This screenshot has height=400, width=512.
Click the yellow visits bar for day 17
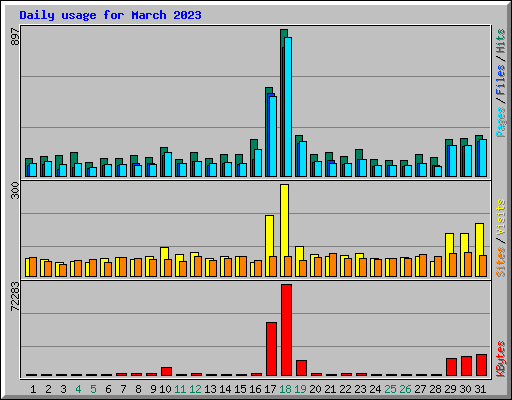(269, 235)
